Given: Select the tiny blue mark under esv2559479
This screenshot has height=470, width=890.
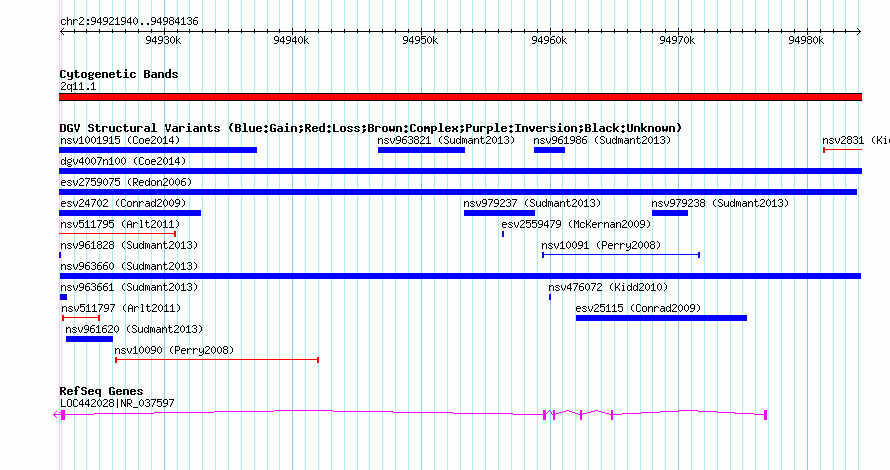Looking at the screenshot, I should point(503,234).
